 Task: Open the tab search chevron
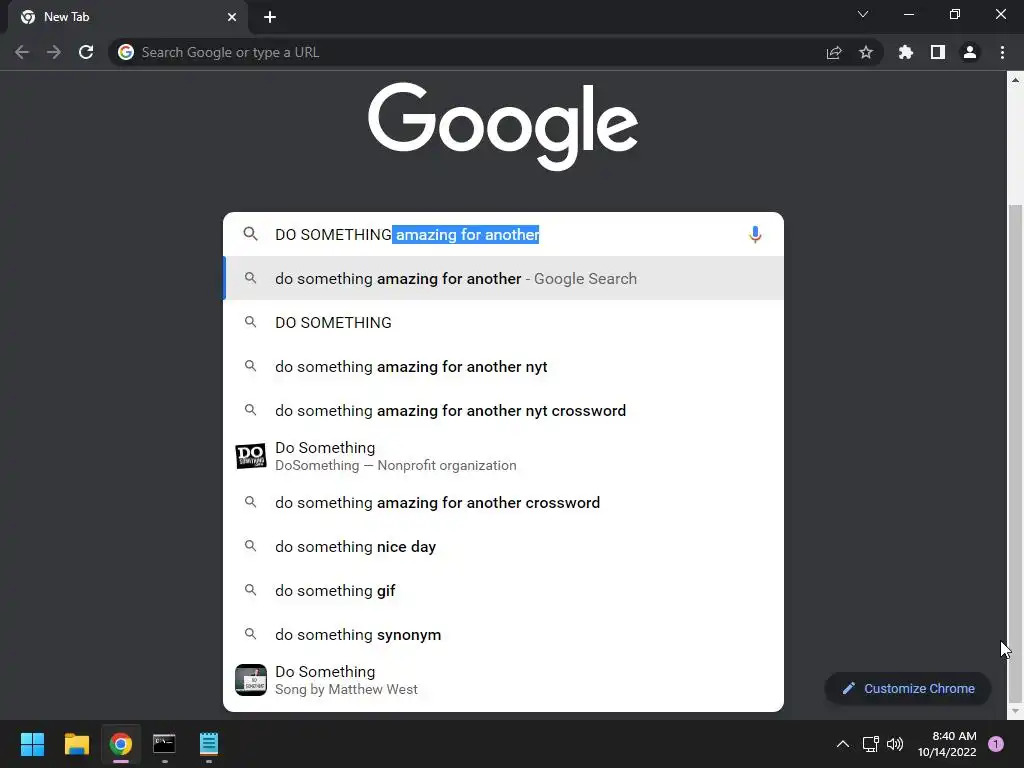863,14
